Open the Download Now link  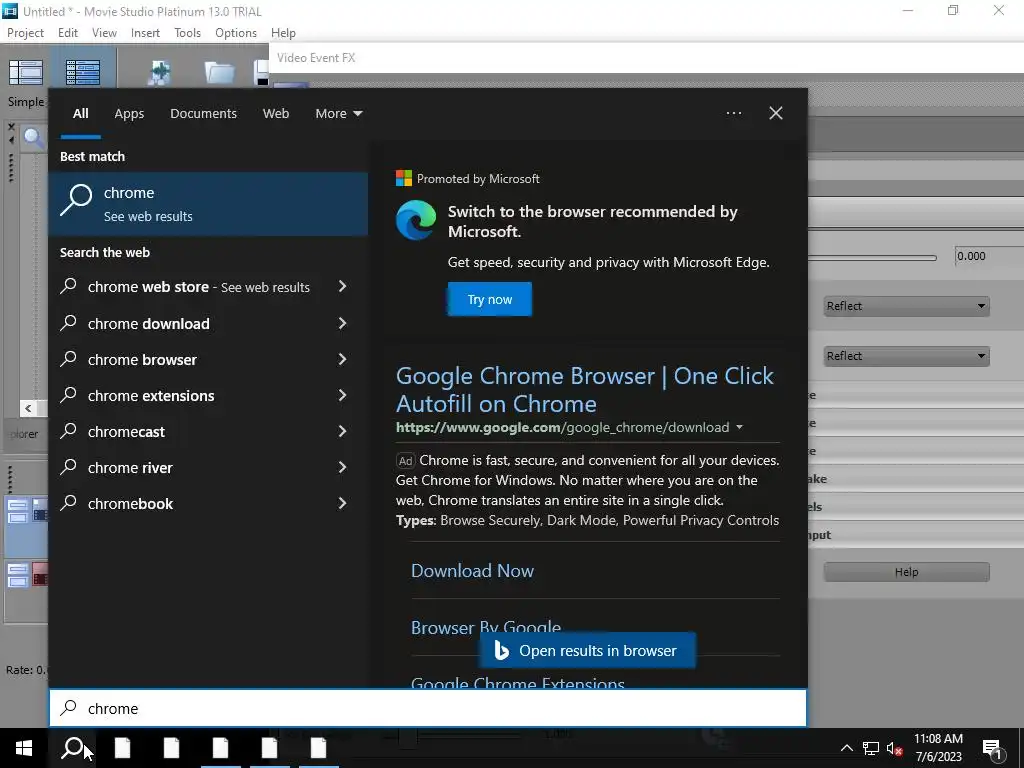(x=472, y=570)
